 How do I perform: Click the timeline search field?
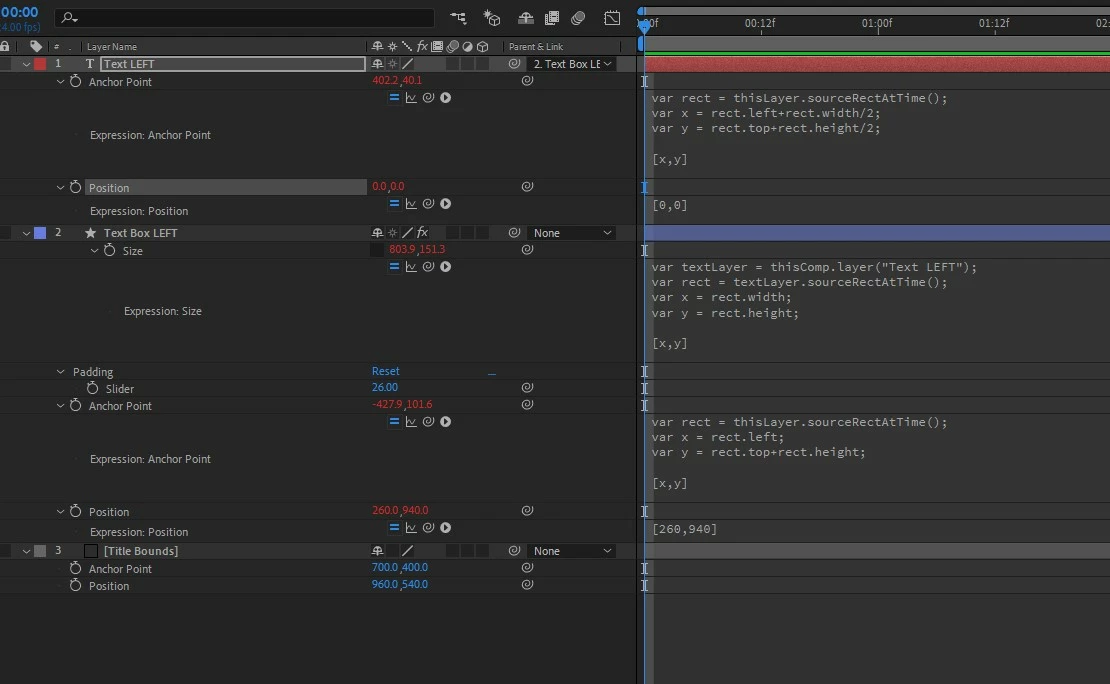(244, 18)
